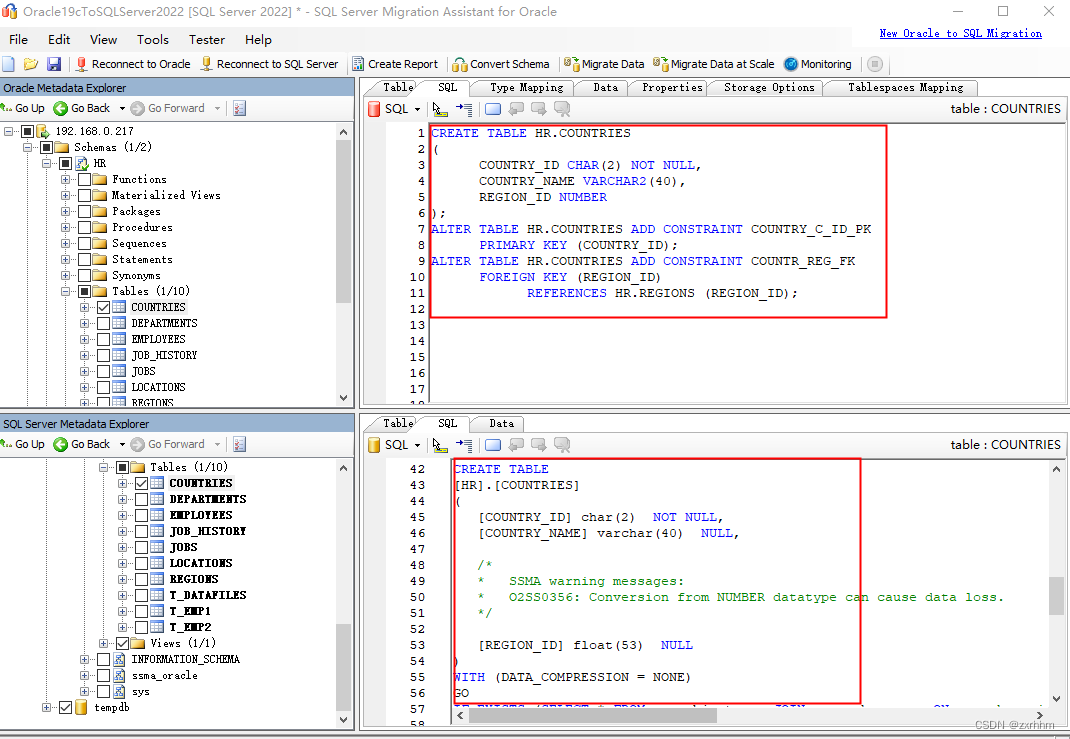The height and width of the screenshot is (739, 1070).
Task: Check the Packages folder checkbox
Action: pyautogui.click(x=84, y=212)
